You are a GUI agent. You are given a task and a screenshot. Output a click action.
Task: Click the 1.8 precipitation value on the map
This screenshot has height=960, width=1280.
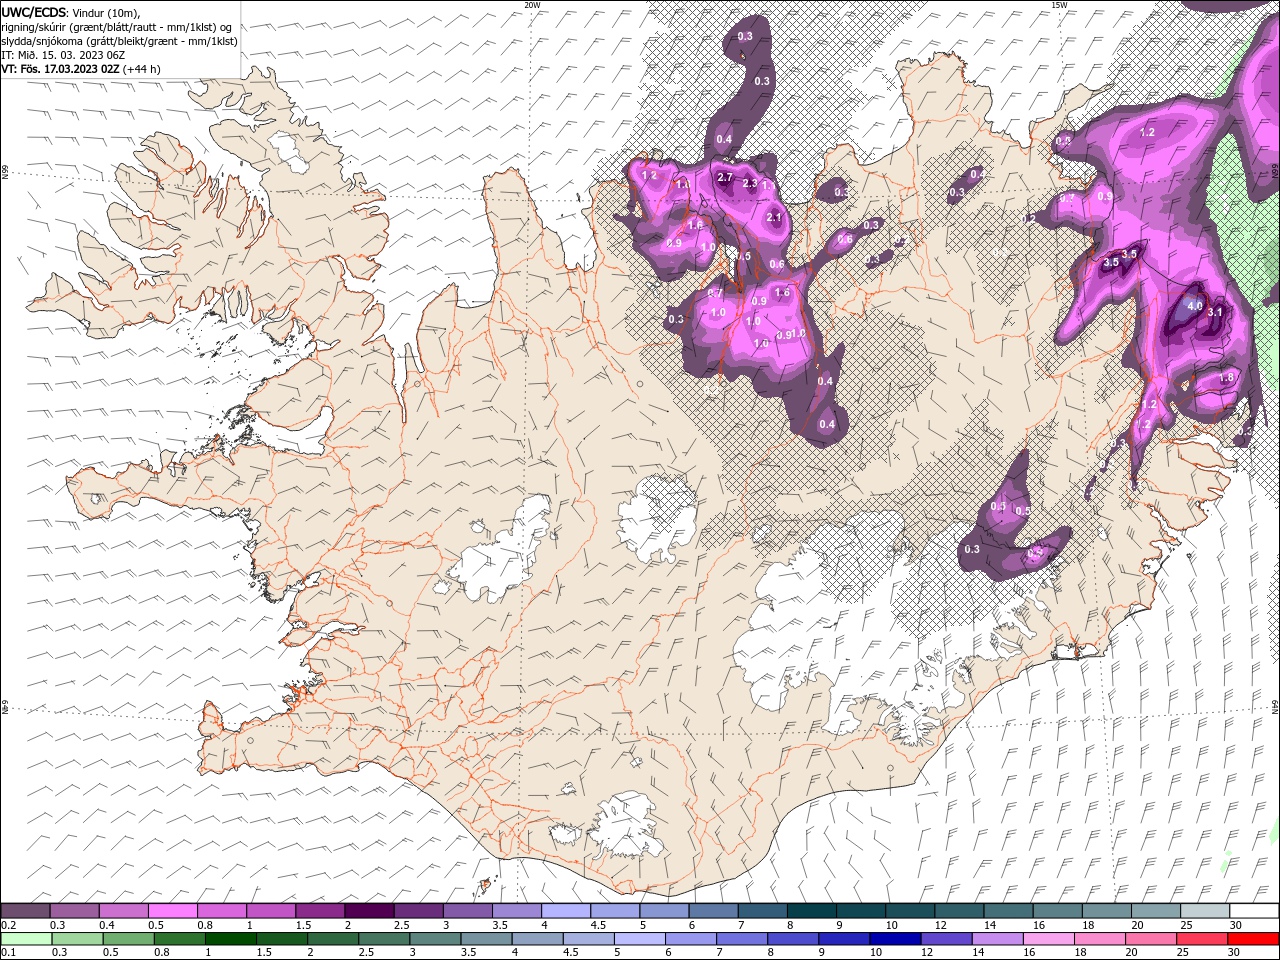[x=1227, y=377]
